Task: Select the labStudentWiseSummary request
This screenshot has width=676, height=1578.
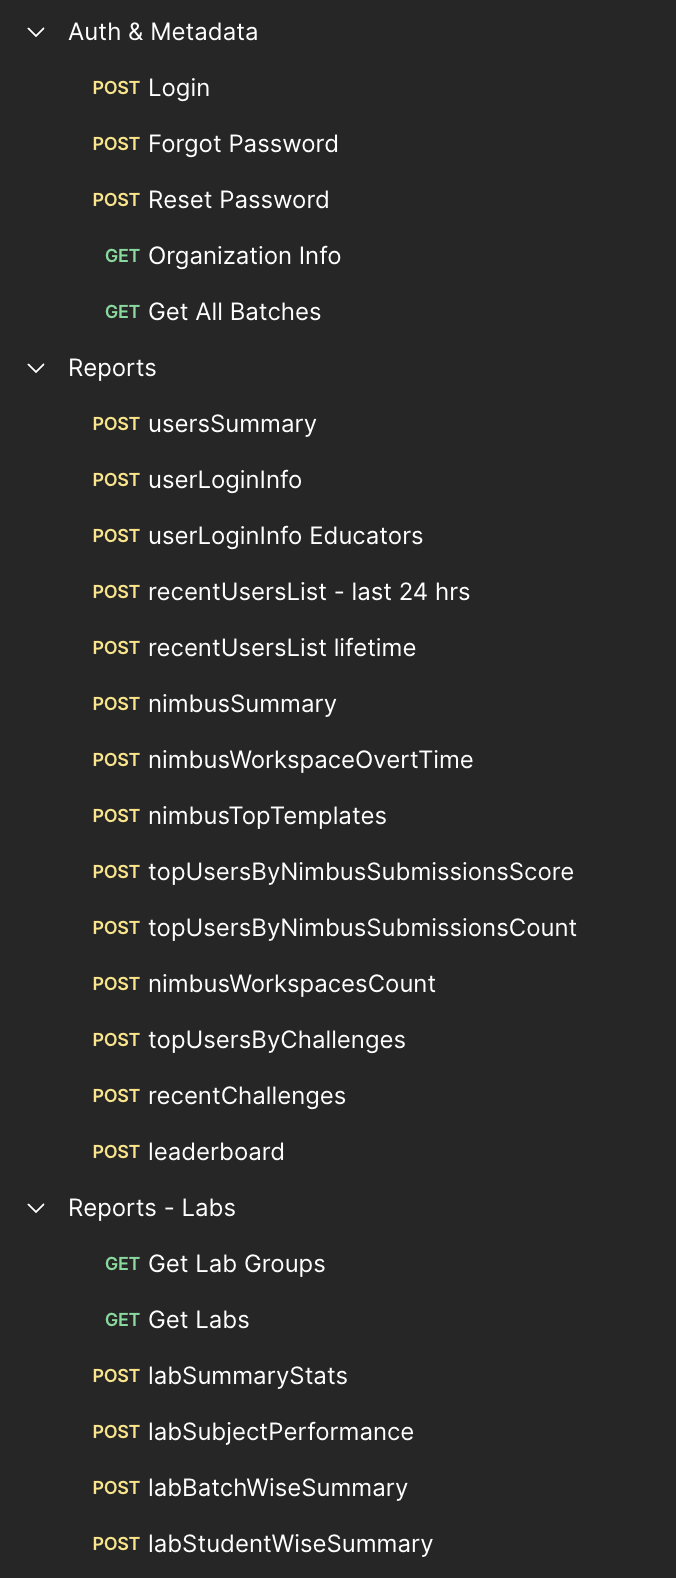Action: click(290, 1544)
